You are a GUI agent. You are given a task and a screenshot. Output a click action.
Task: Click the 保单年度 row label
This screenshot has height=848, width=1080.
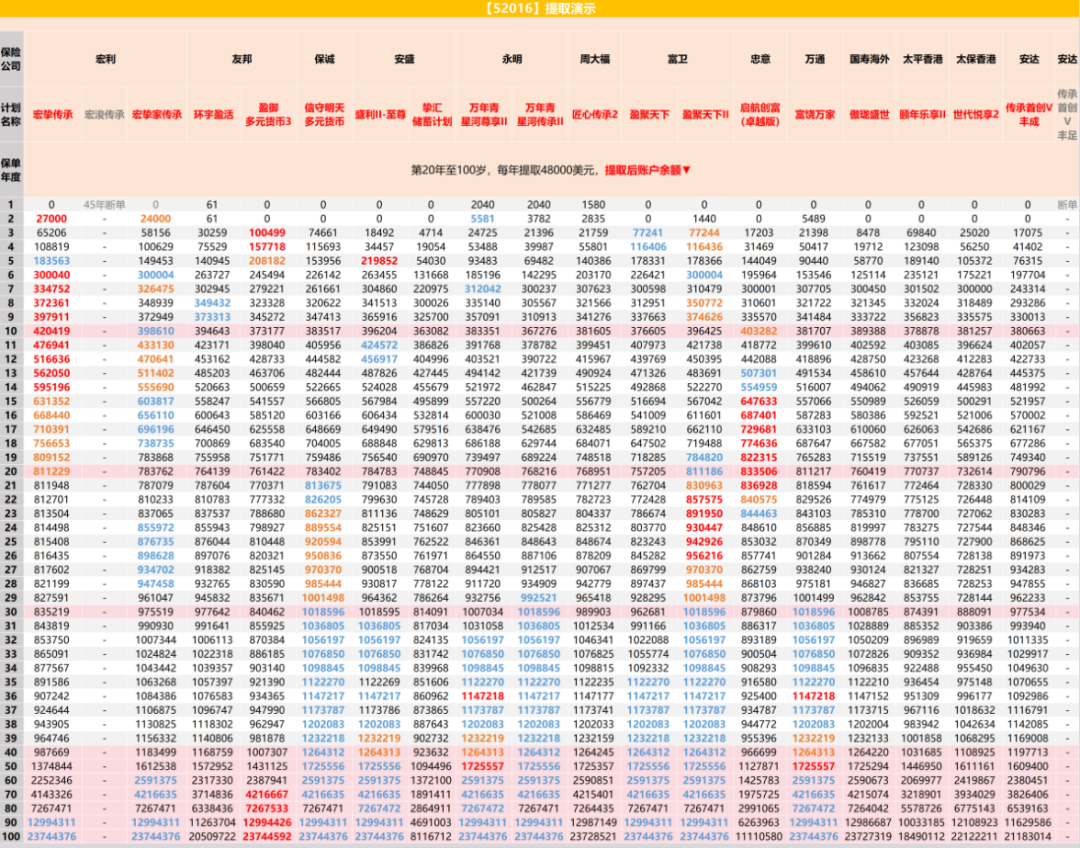coord(11,169)
